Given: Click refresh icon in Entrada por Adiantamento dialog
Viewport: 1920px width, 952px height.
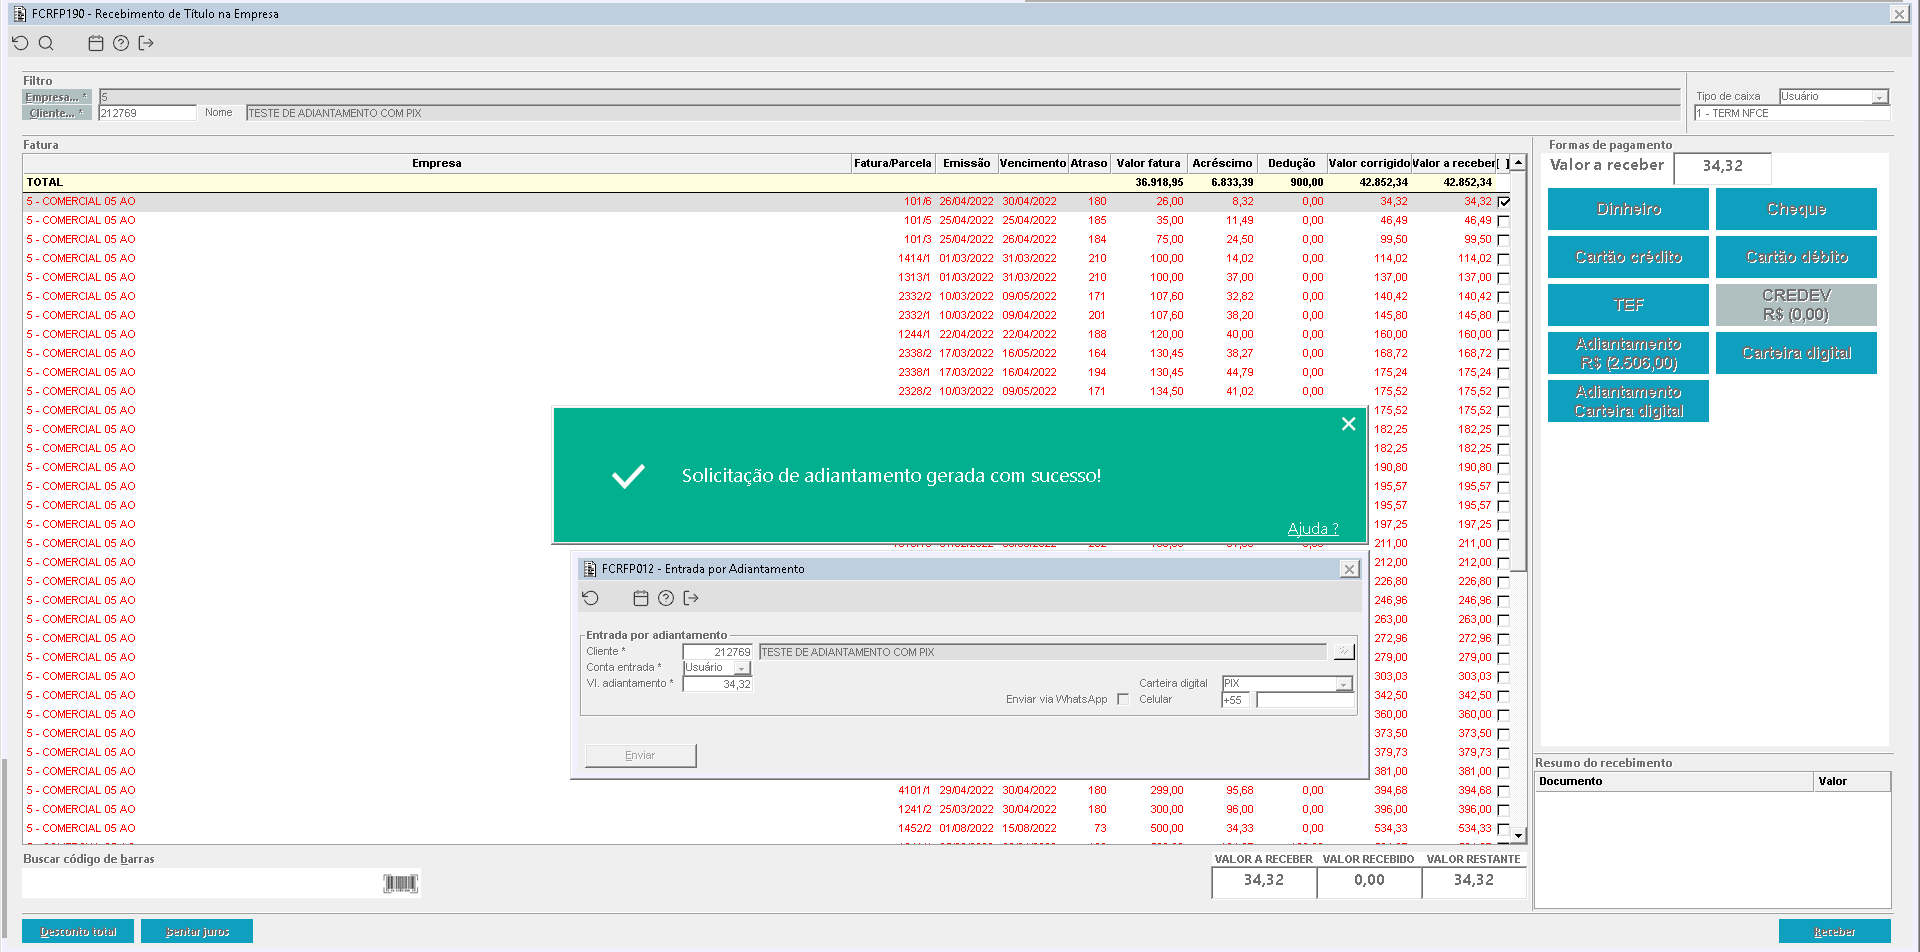Looking at the screenshot, I should click(x=591, y=598).
